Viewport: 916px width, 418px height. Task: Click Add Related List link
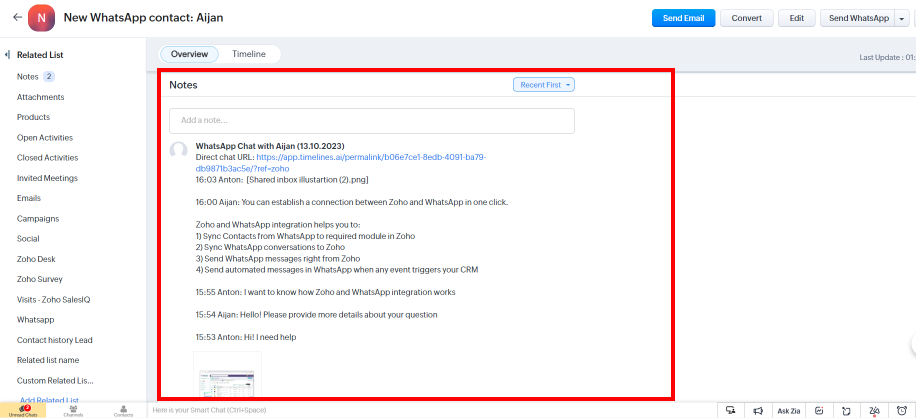[50, 400]
